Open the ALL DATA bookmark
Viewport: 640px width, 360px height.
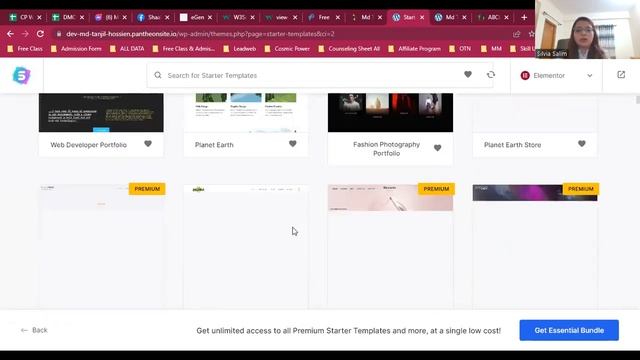pyautogui.click(x=127, y=49)
